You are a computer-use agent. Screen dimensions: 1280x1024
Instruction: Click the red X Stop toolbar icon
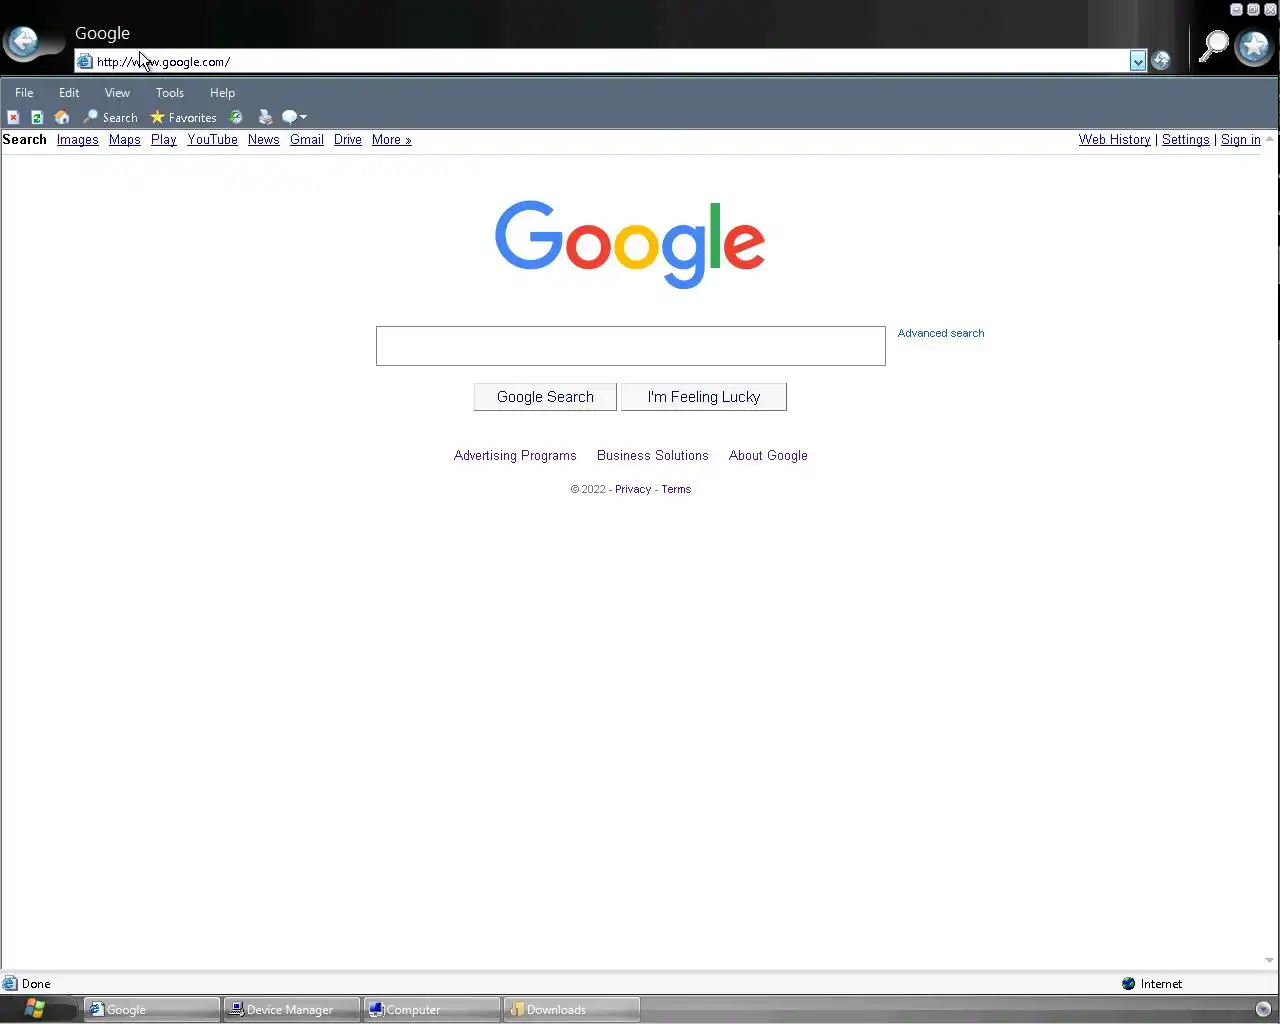(x=13, y=117)
